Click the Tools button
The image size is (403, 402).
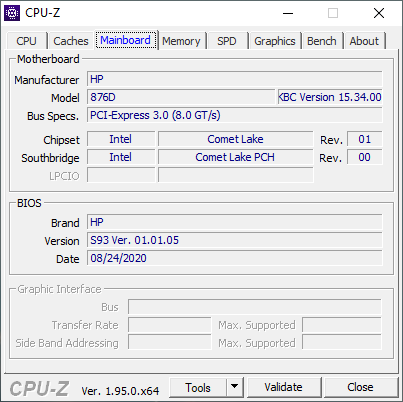click(x=198, y=387)
